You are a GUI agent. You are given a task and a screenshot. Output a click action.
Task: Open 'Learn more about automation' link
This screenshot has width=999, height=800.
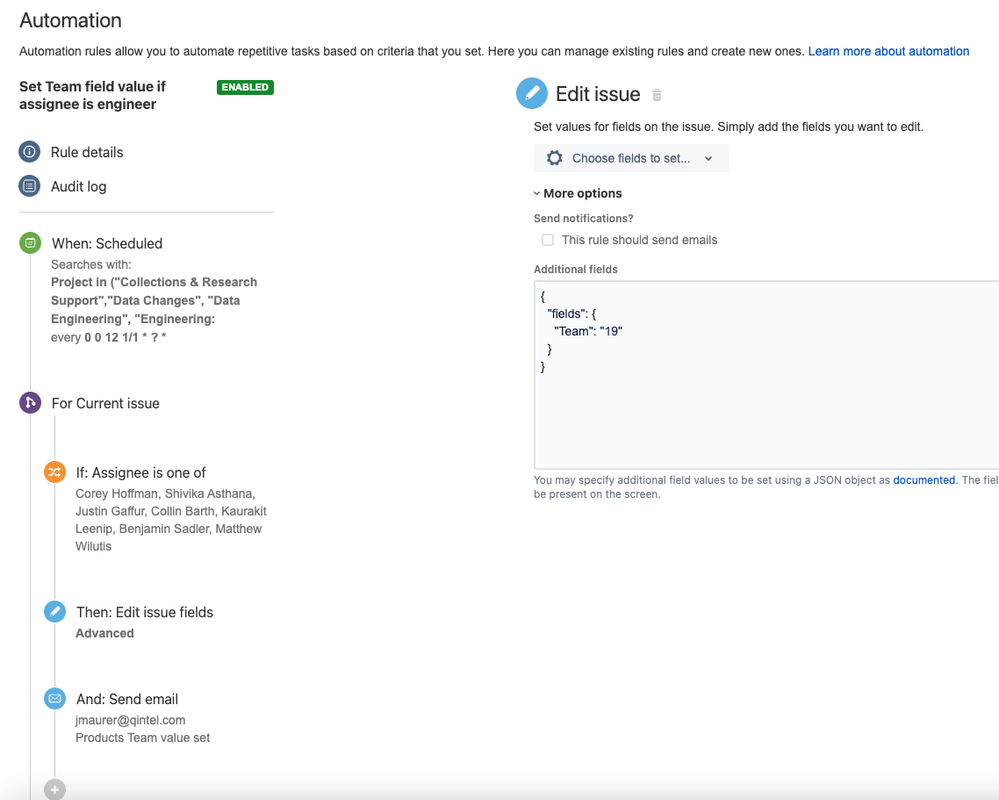(x=888, y=51)
